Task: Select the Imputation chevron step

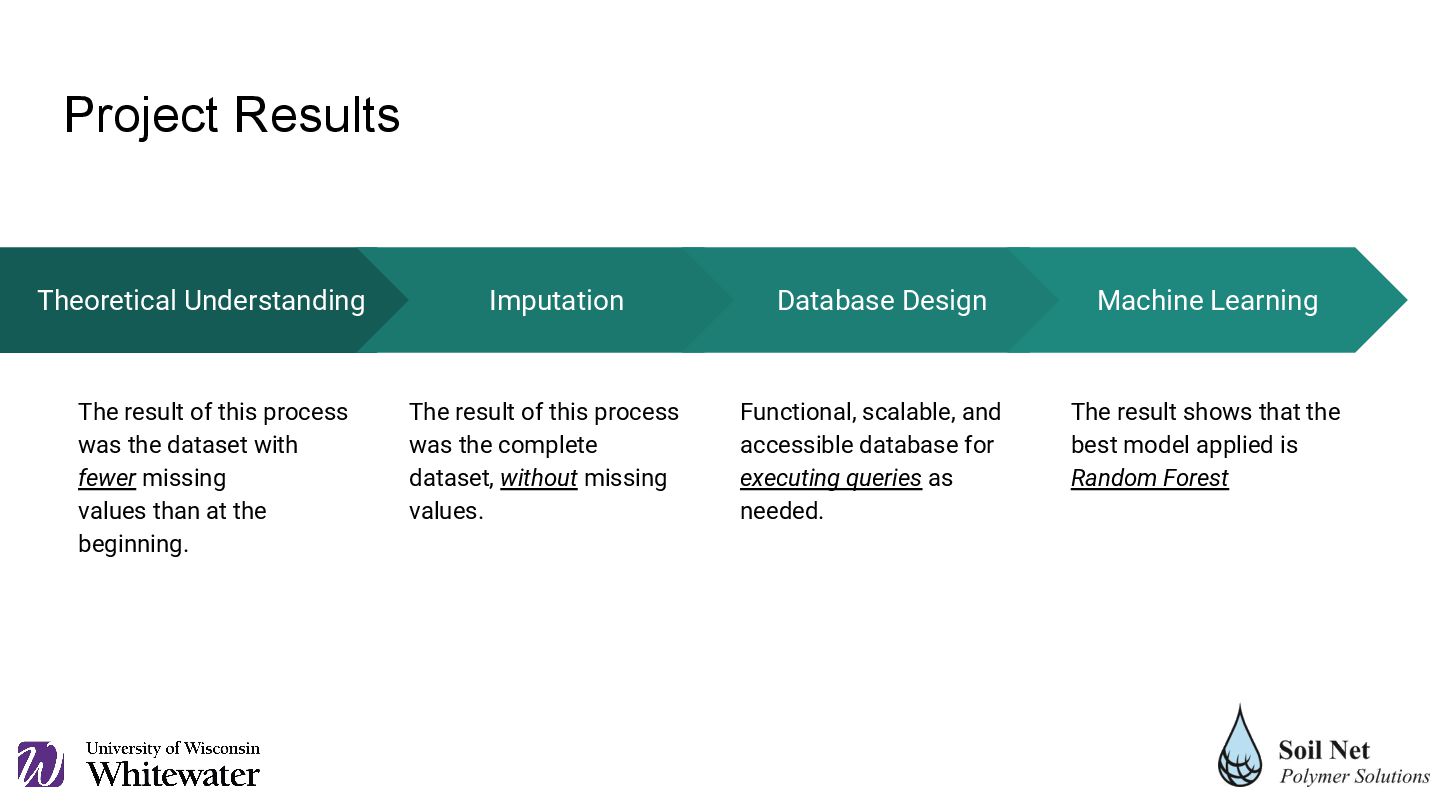Action: pos(556,300)
